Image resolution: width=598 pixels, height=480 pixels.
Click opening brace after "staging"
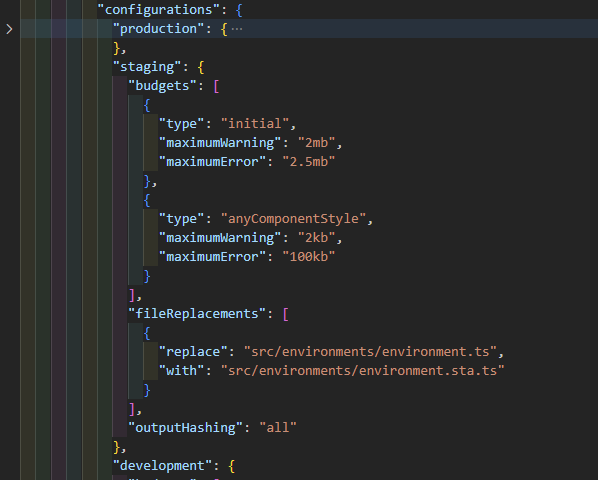(x=201, y=67)
